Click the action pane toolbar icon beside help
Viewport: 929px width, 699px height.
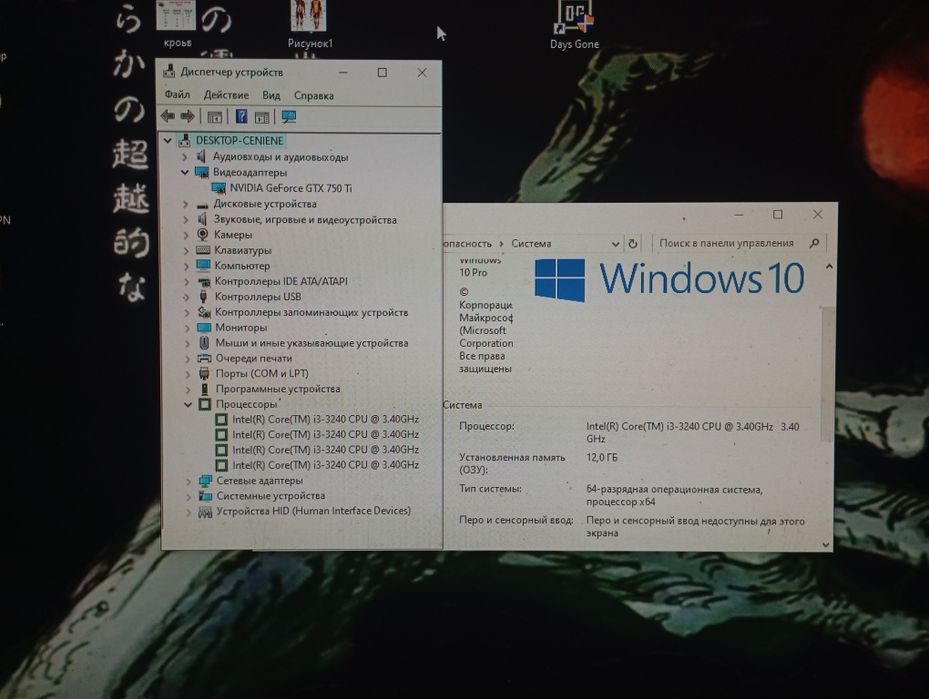click(x=262, y=117)
